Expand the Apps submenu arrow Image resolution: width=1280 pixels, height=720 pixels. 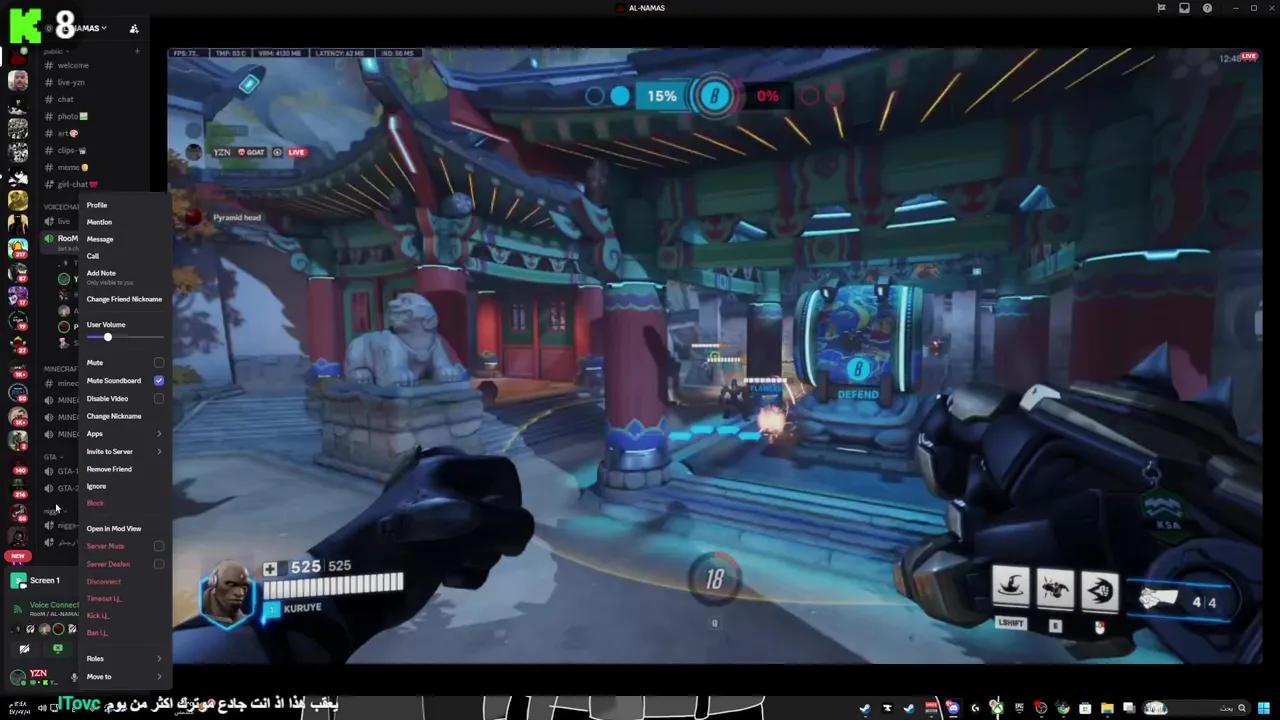point(159,434)
